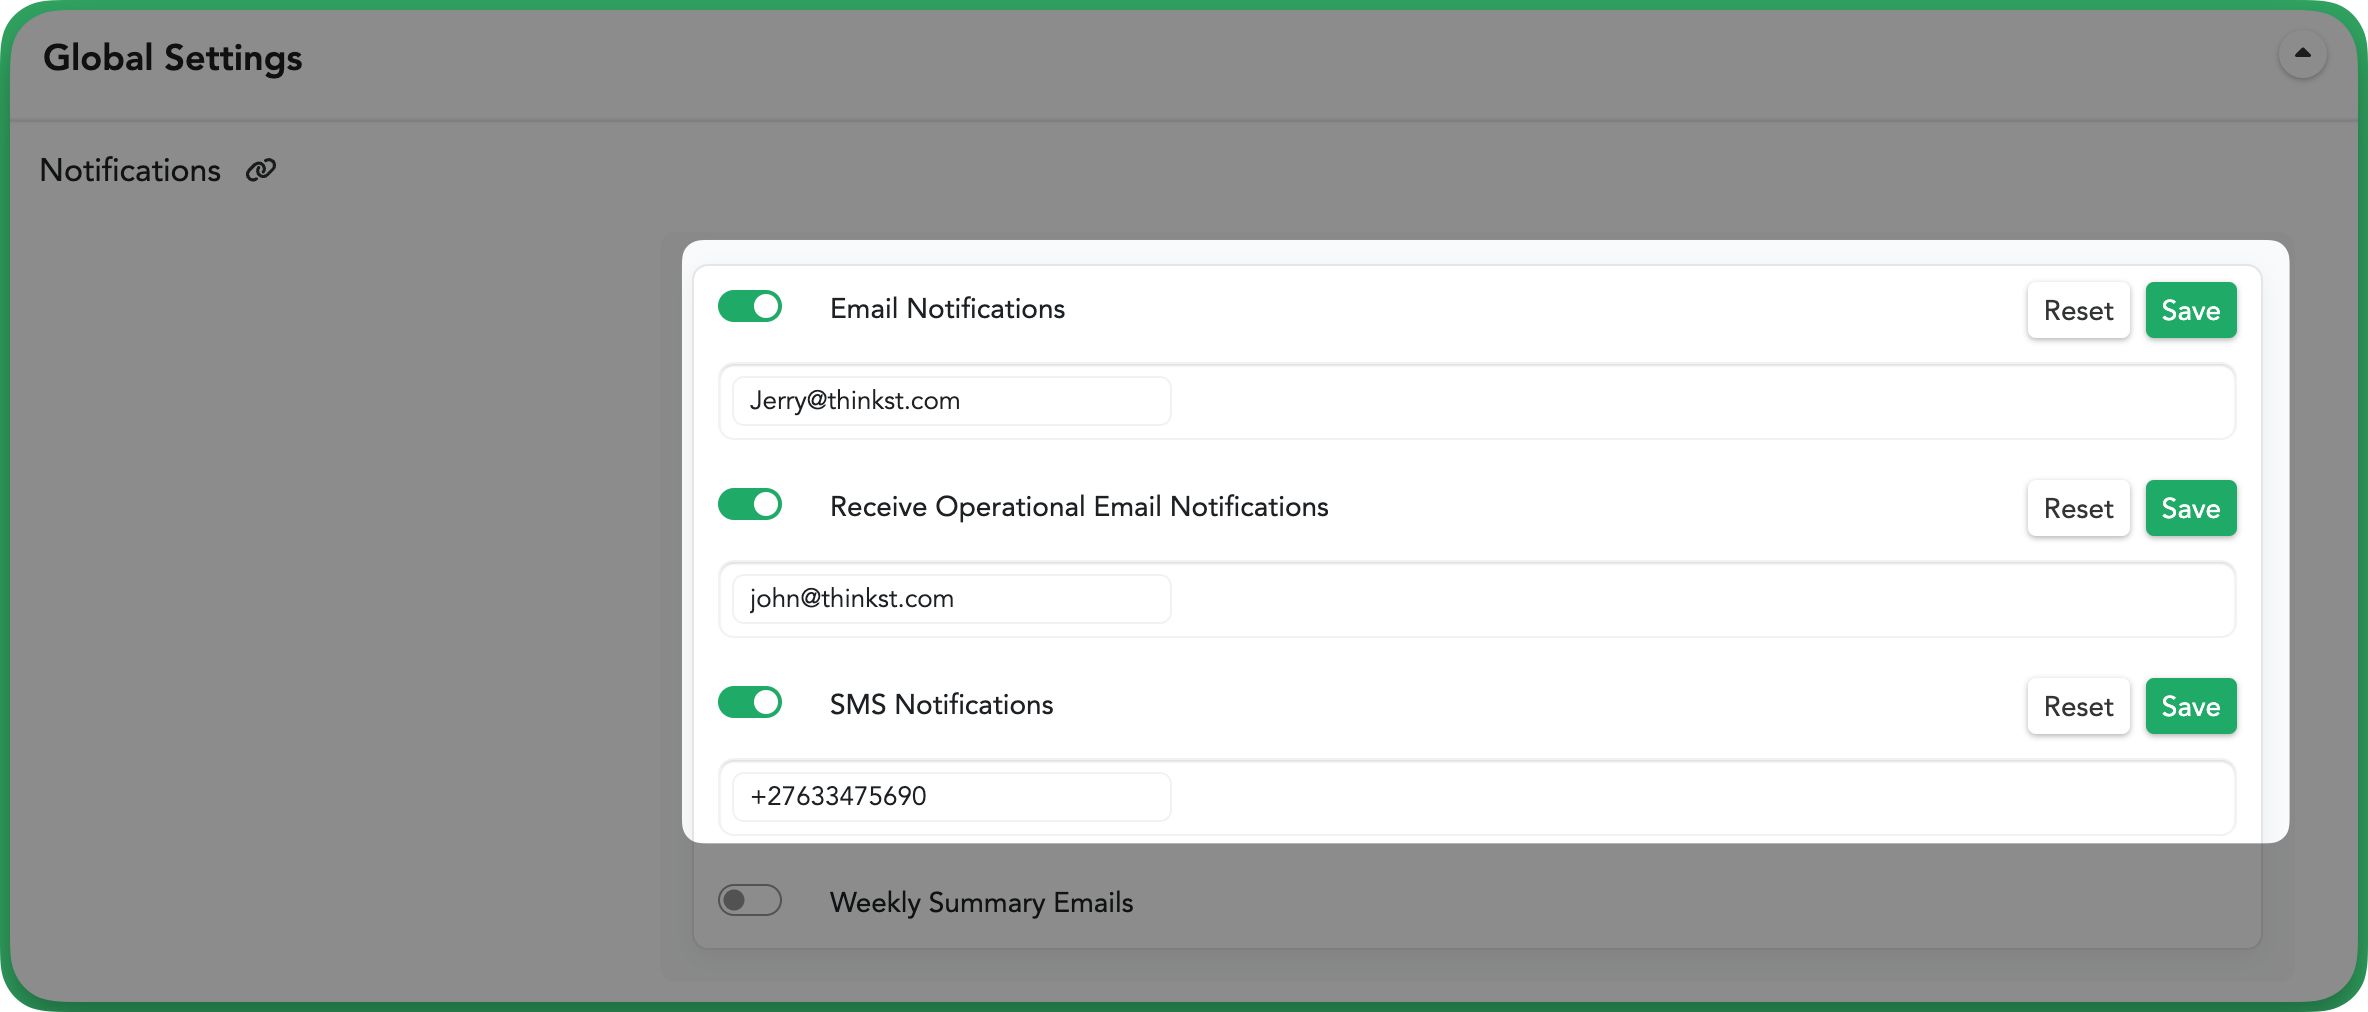Edit the Jerry@thinkst.com email field
This screenshot has height=1012, width=2368.
click(951, 401)
